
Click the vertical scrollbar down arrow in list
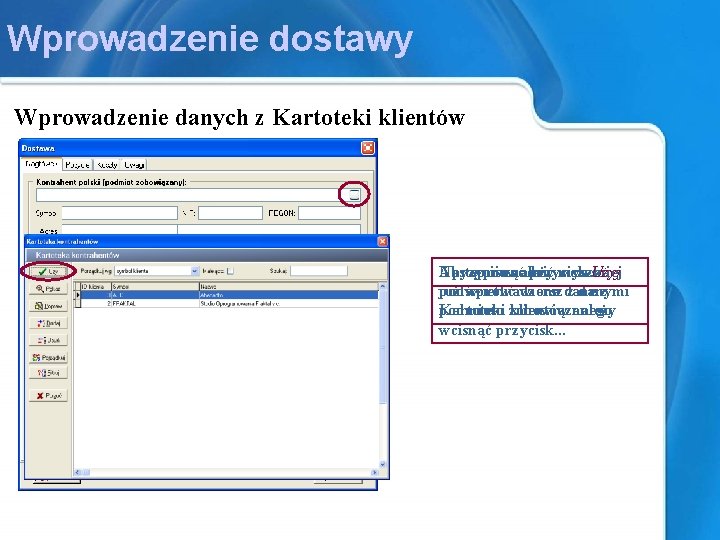382,464
